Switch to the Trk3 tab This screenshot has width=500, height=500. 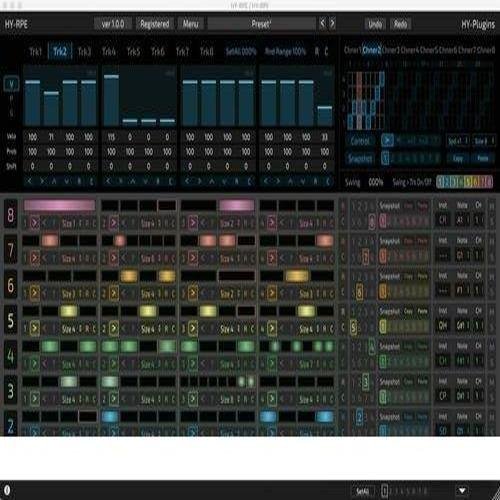(84, 51)
